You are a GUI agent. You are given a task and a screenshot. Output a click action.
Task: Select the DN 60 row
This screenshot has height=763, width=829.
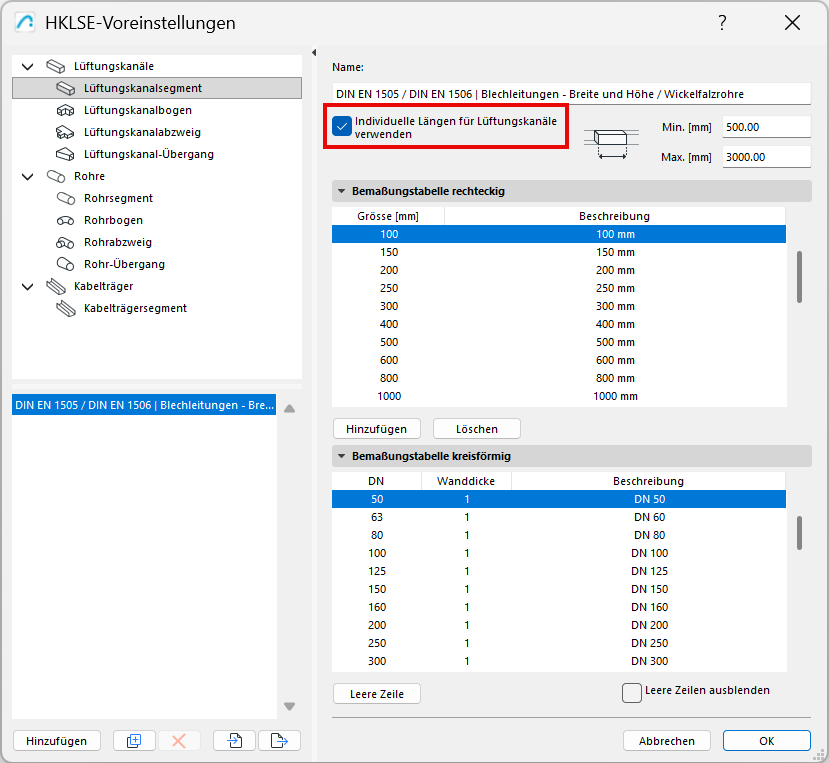pos(559,517)
